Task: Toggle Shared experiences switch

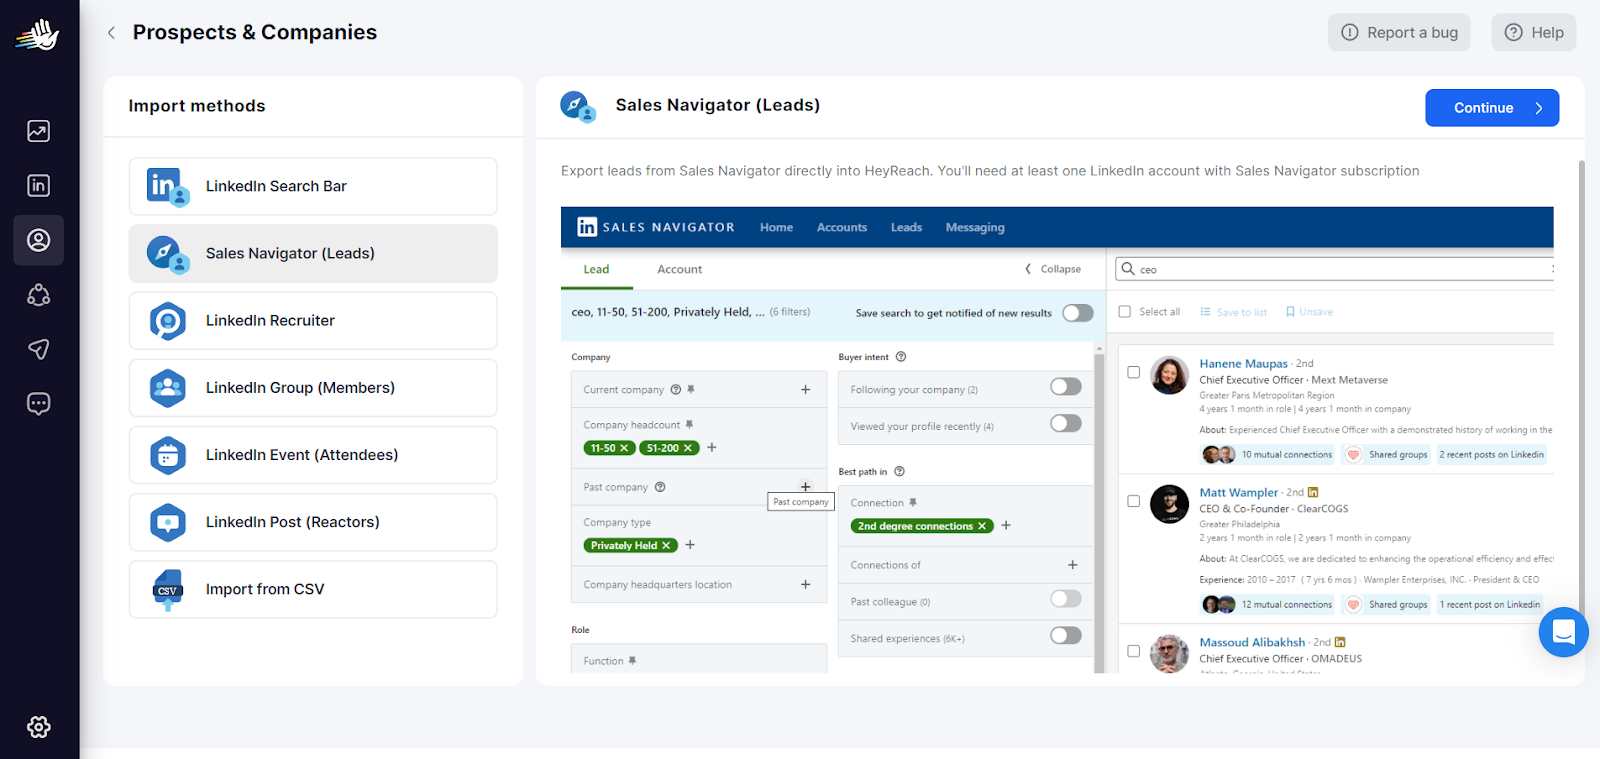Action: point(1066,636)
